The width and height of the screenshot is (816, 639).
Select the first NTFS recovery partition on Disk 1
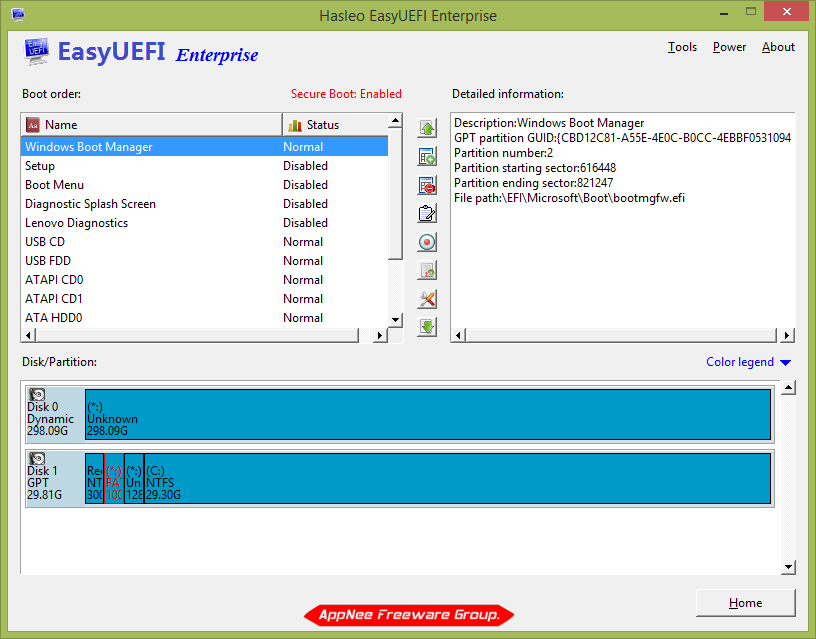tap(94, 479)
